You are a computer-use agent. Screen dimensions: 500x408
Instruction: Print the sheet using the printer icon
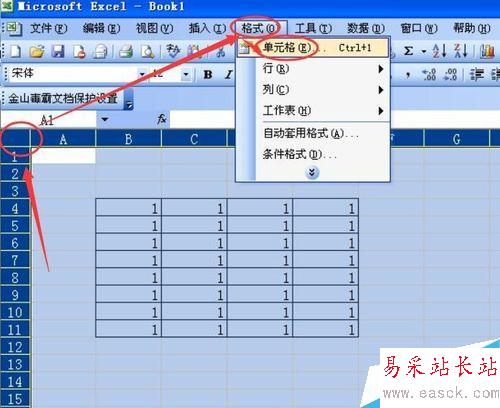pyautogui.click(x=126, y=51)
